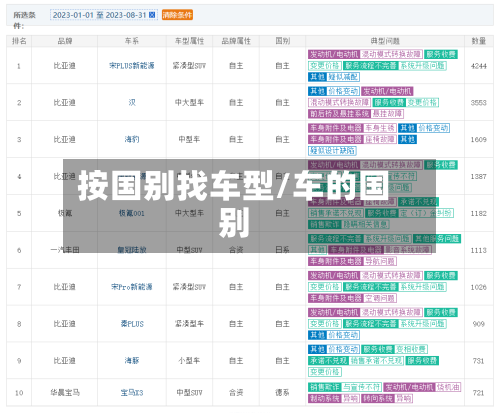The image size is (500, 413).
Task: Click the 品牌 column header
Action: point(65,41)
